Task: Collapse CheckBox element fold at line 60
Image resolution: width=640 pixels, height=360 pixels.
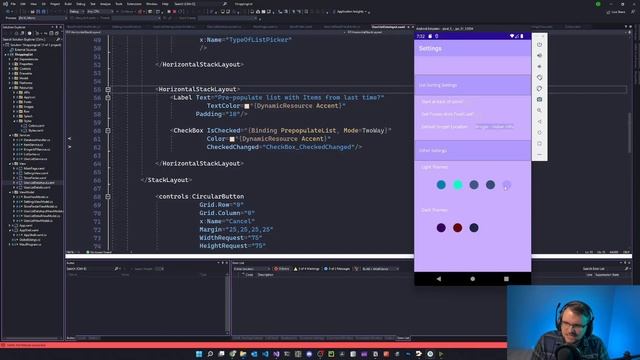Action: (108, 131)
